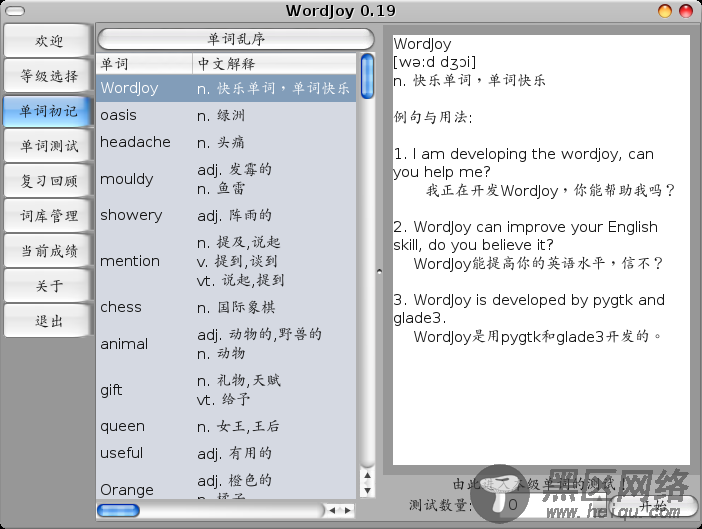Open the 单词测试 word test section
The width and height of the screenshot is (702, 529).
coord(48,146)
